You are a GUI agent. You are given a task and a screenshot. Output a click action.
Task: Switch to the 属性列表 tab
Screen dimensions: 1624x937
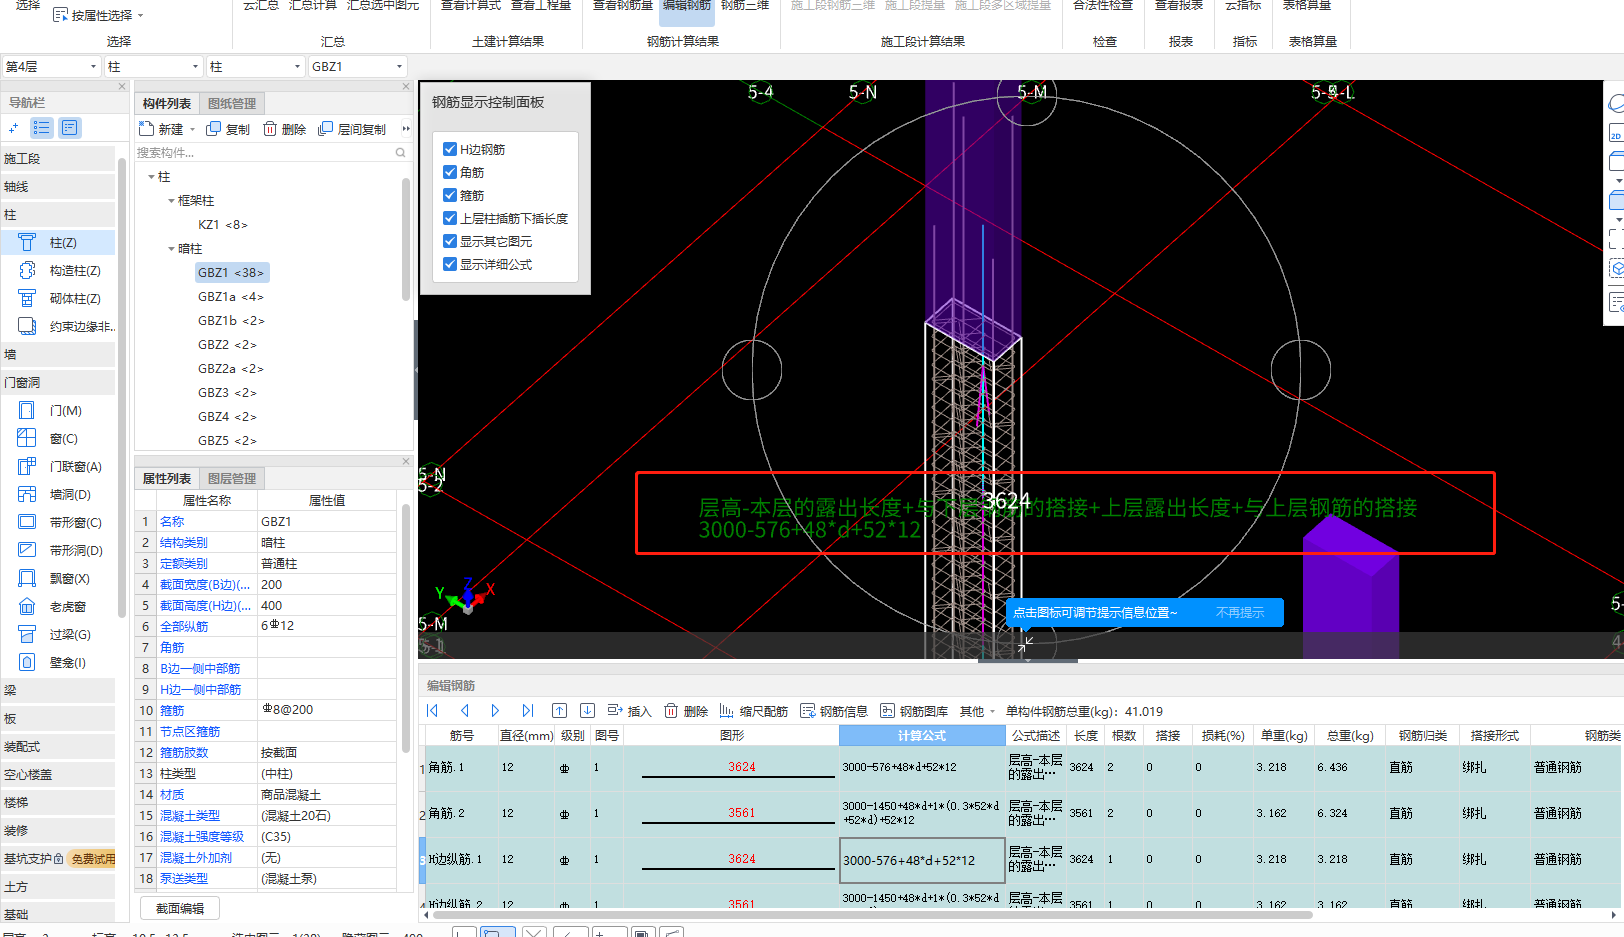point(166,478)
